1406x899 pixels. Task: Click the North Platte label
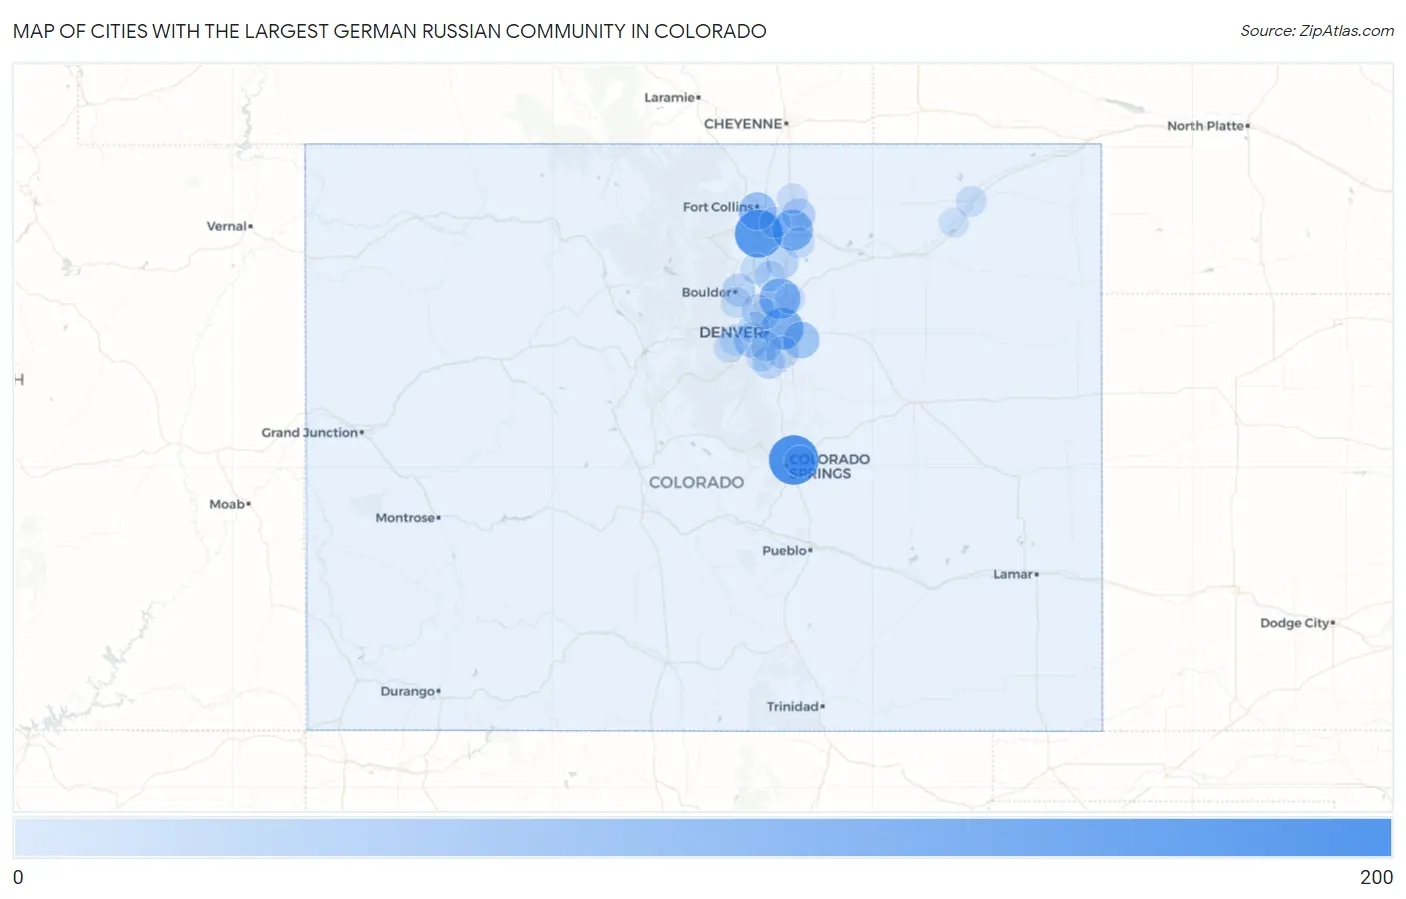pyautogui.click(x=1208, y=126)
